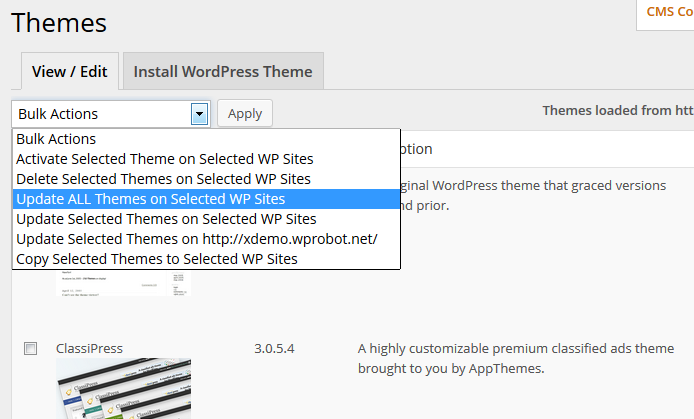This screenshot has width=694, height=419.
Task: Choose the default Bulk Actions list option
Action: click(56, 139)
